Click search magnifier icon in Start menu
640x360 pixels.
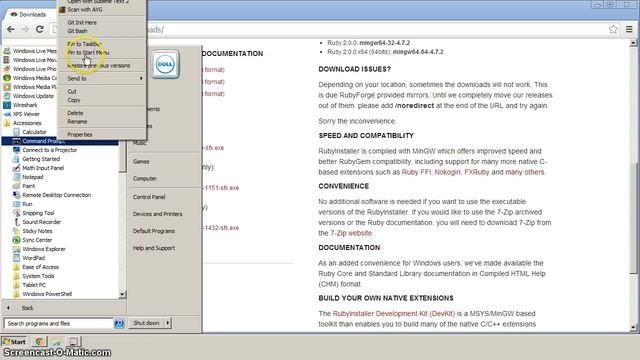pos(119,323)
